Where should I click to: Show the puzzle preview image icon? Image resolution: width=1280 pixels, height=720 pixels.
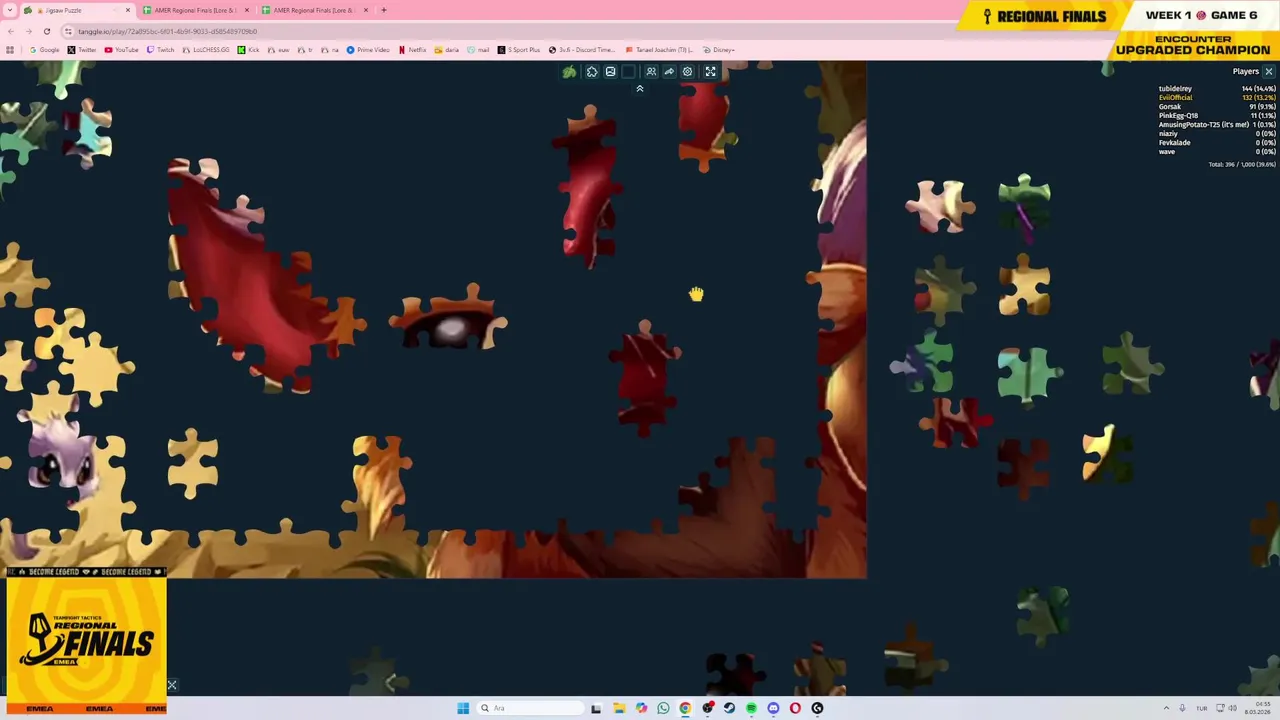(610, 72)
